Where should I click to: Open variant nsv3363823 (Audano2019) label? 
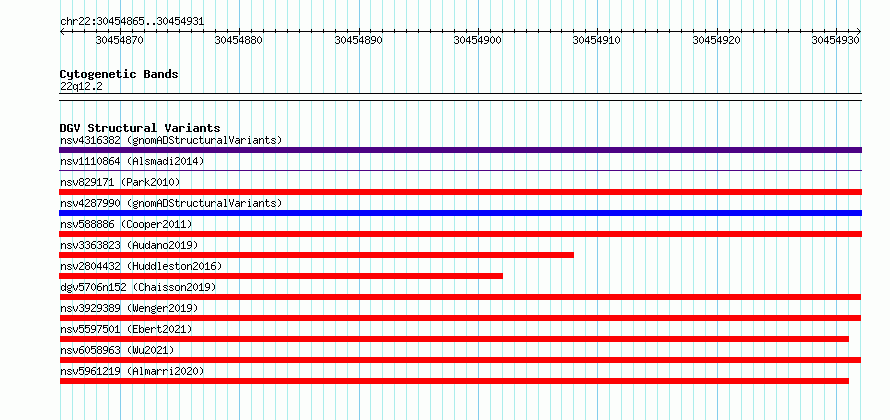pyautogui.click(x=129, y=245)
